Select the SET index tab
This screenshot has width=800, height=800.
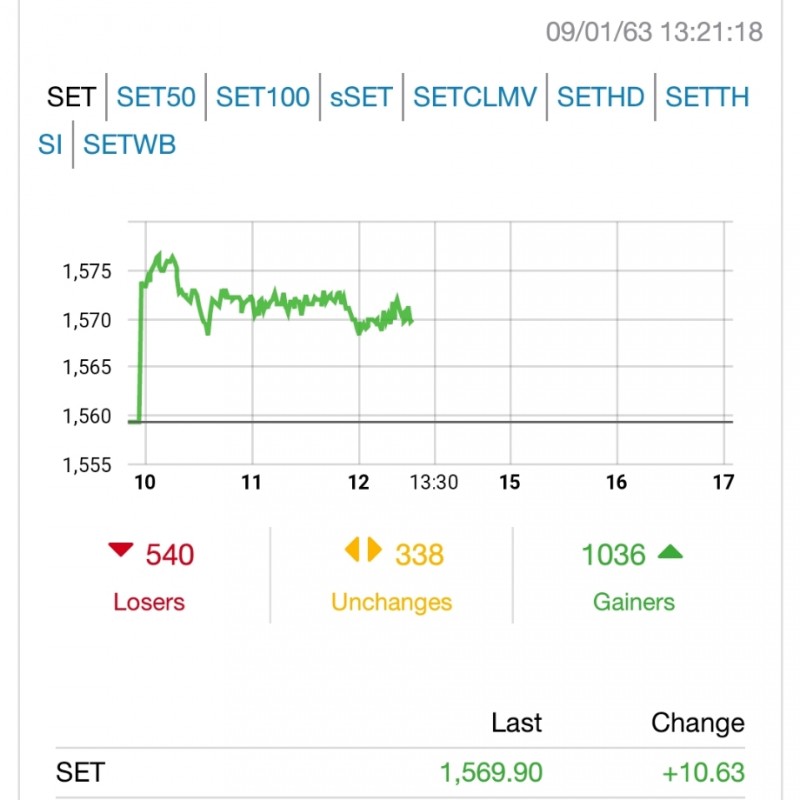(x=71, y=97)
